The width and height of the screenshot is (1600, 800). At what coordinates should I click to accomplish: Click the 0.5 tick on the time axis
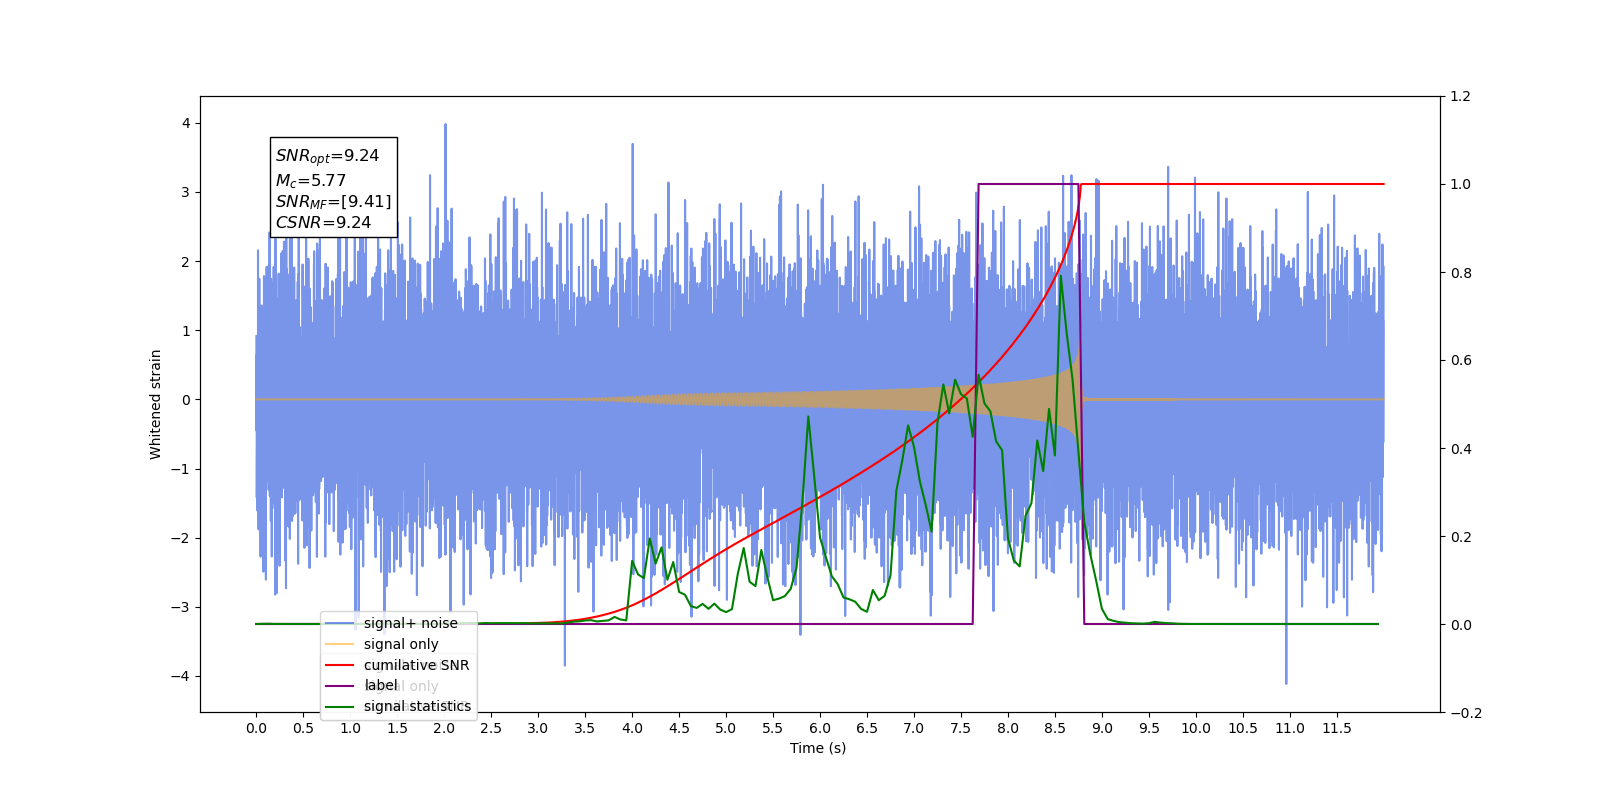tap(303, 728)
